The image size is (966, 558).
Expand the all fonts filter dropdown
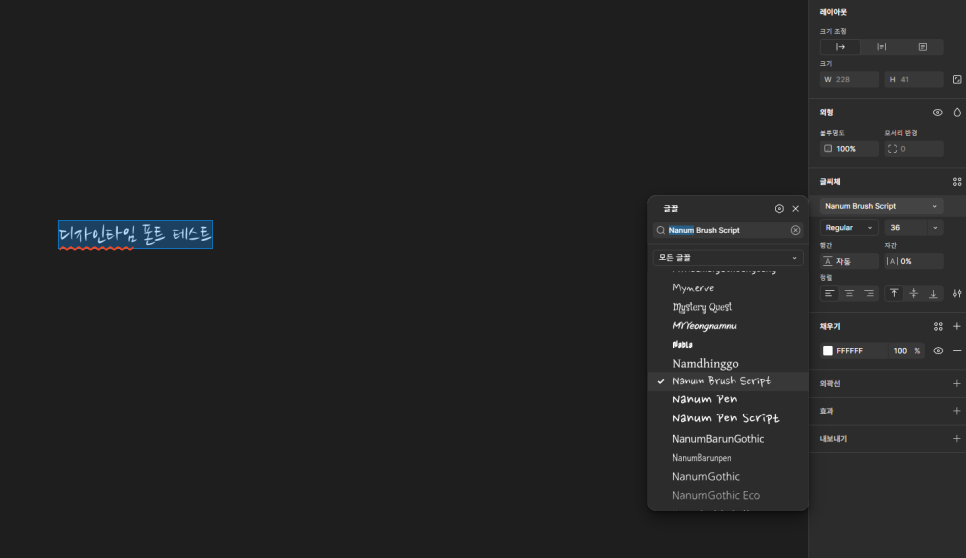(728, 257)
